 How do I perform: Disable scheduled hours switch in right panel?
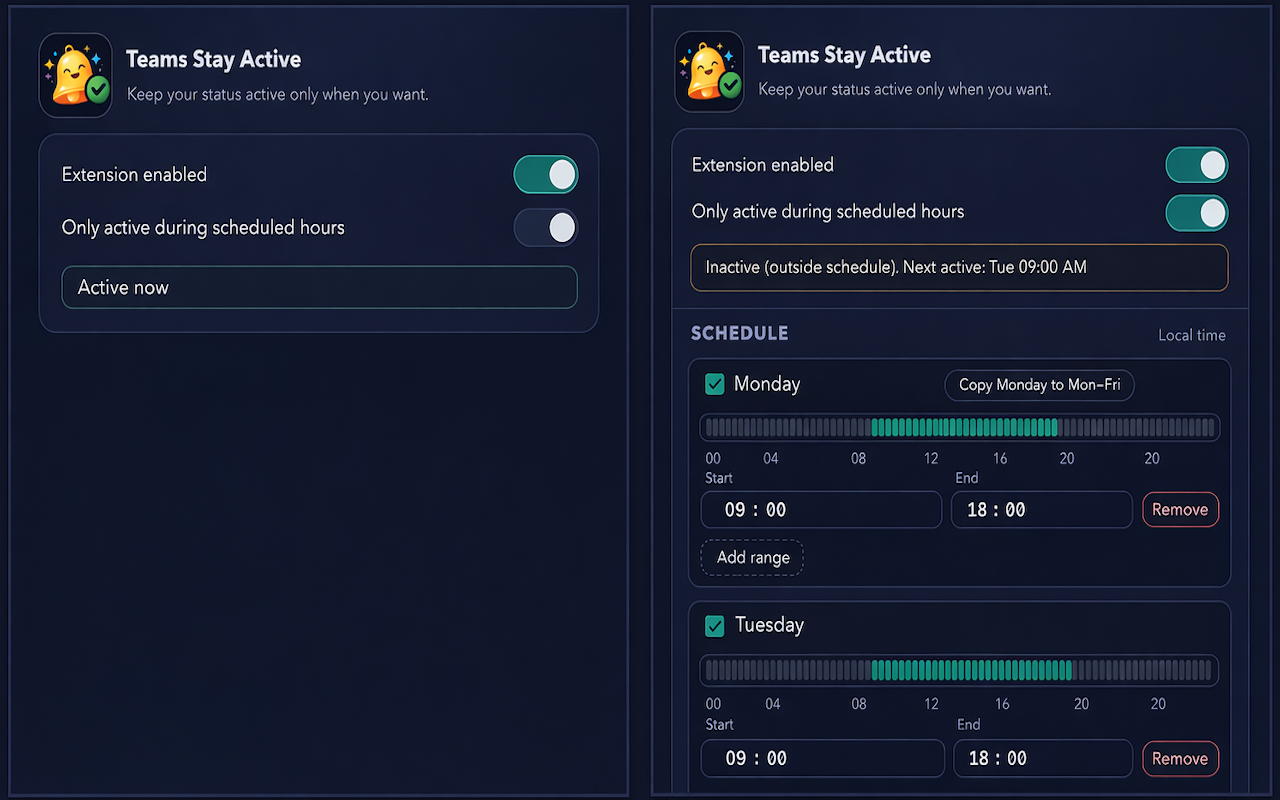(1197, 212)
